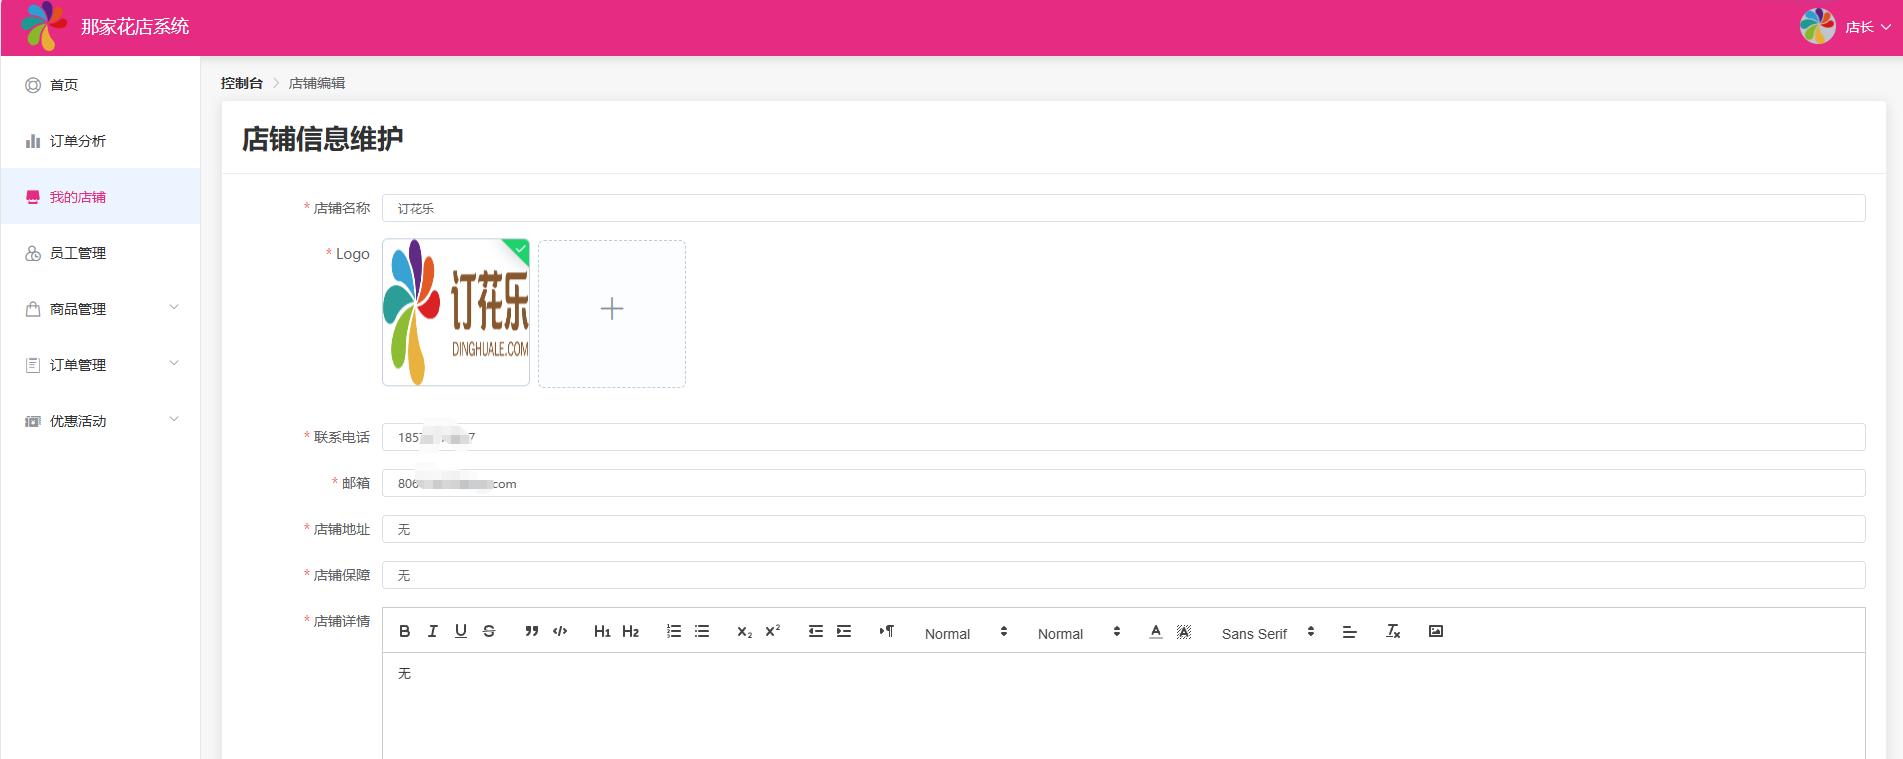The image size is (1903, 759).
Task: Increase text indent
Action: 844,631
